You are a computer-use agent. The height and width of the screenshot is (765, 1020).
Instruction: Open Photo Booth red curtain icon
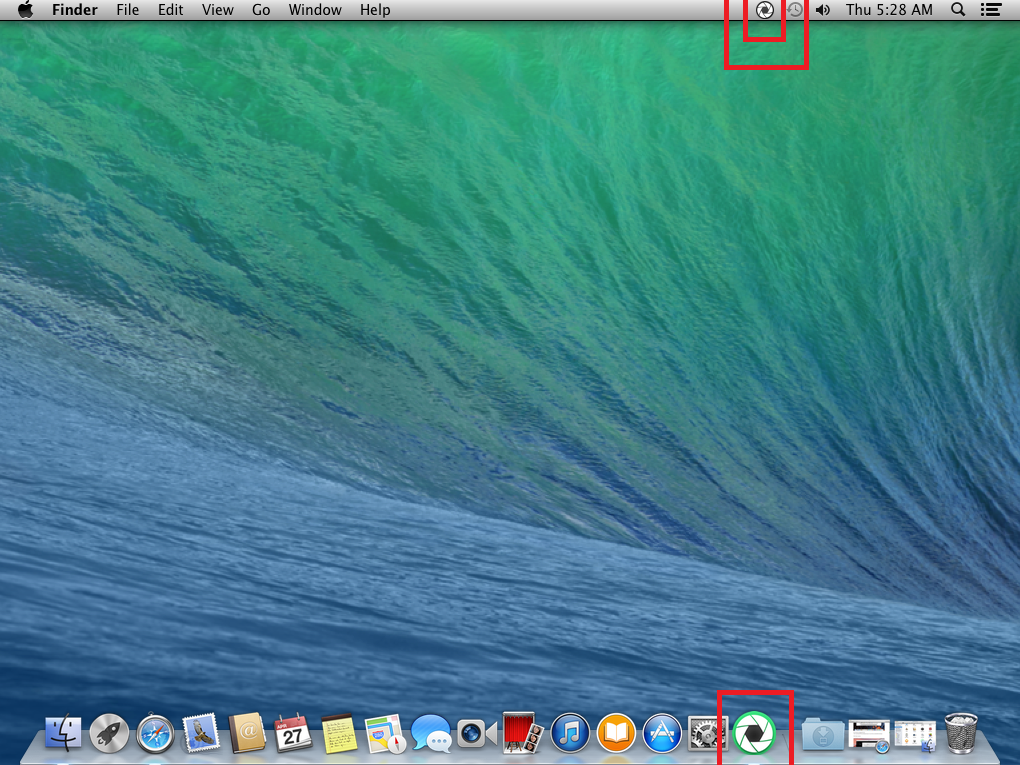pos(522,733)
